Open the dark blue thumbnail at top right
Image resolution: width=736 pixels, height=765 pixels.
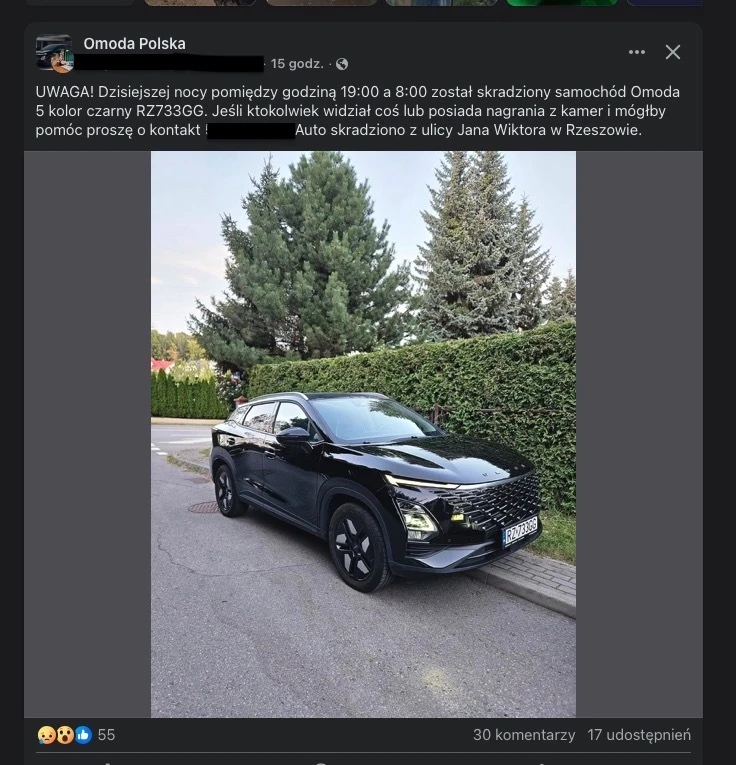[x=664, y=2]
